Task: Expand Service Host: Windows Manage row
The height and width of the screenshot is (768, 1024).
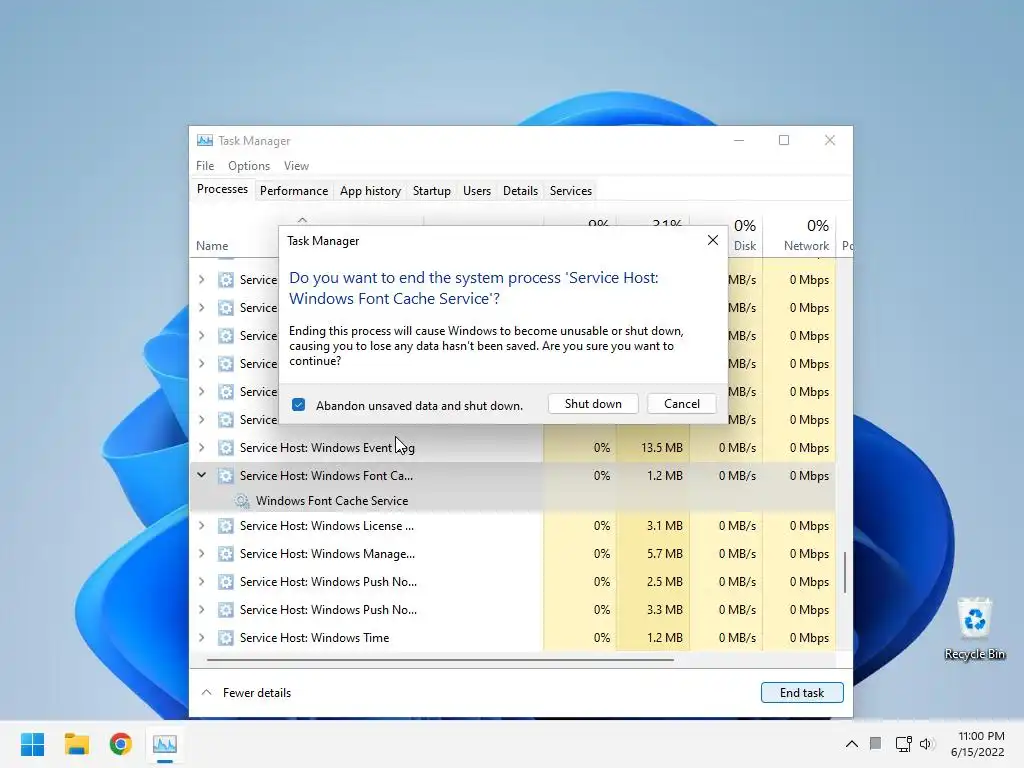Action: (x=202, y=554)
